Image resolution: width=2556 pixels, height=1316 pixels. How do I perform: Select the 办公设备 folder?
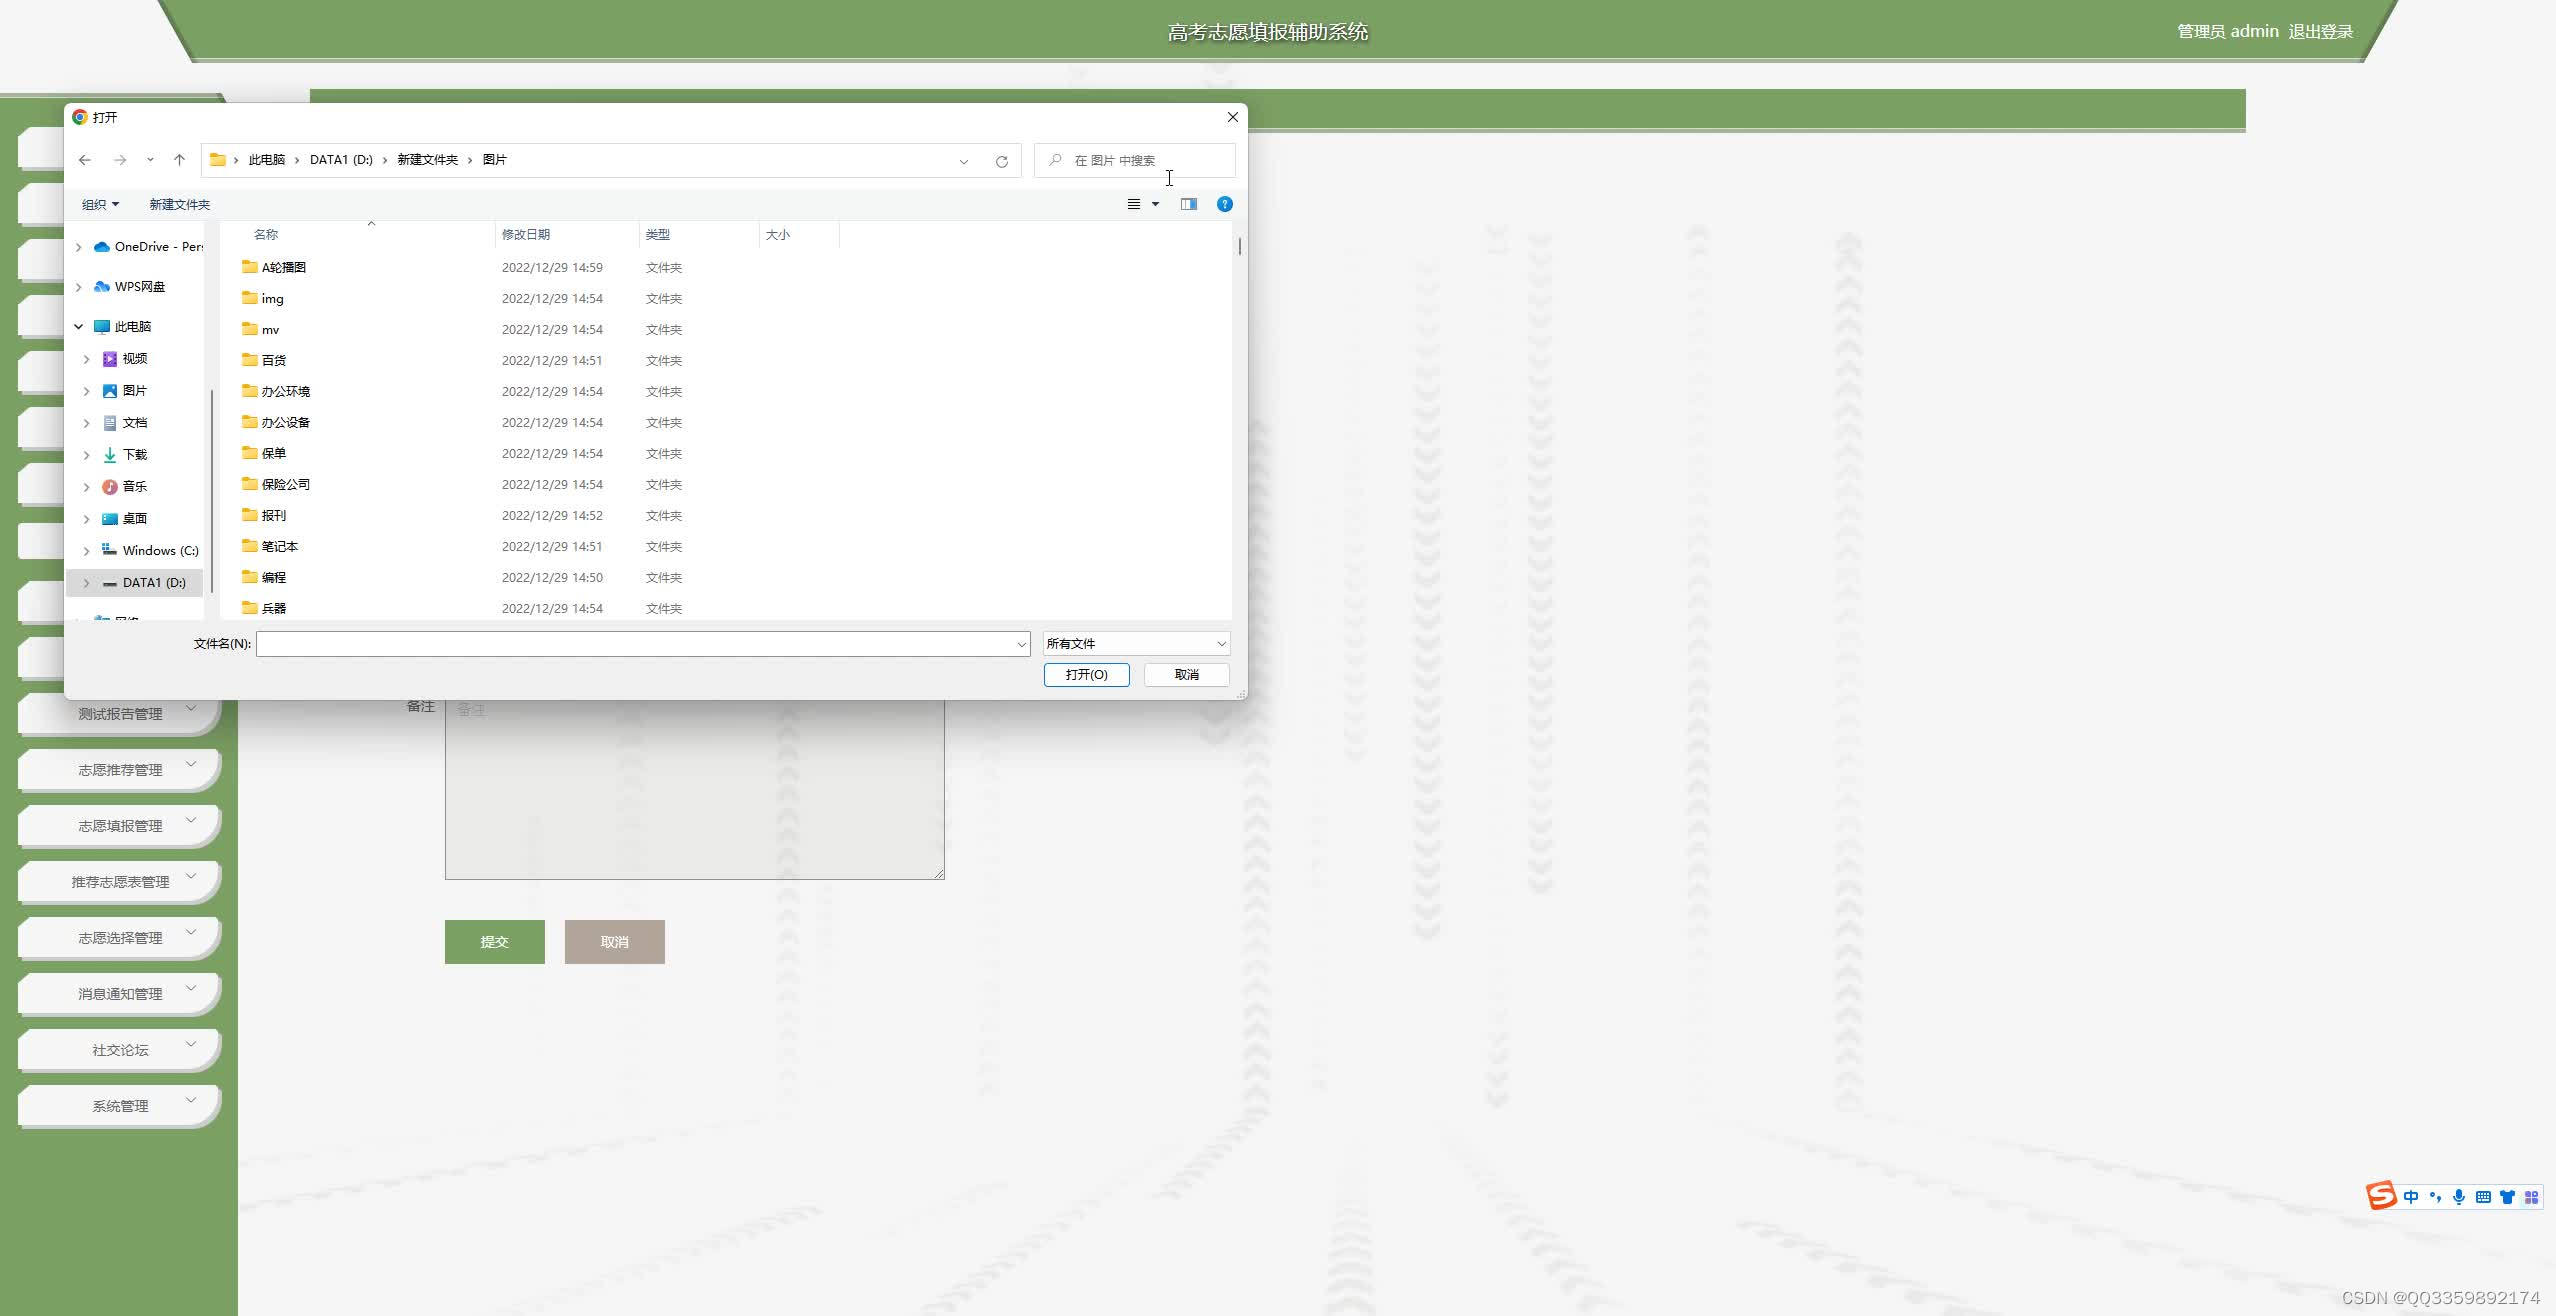click(276, 422)
